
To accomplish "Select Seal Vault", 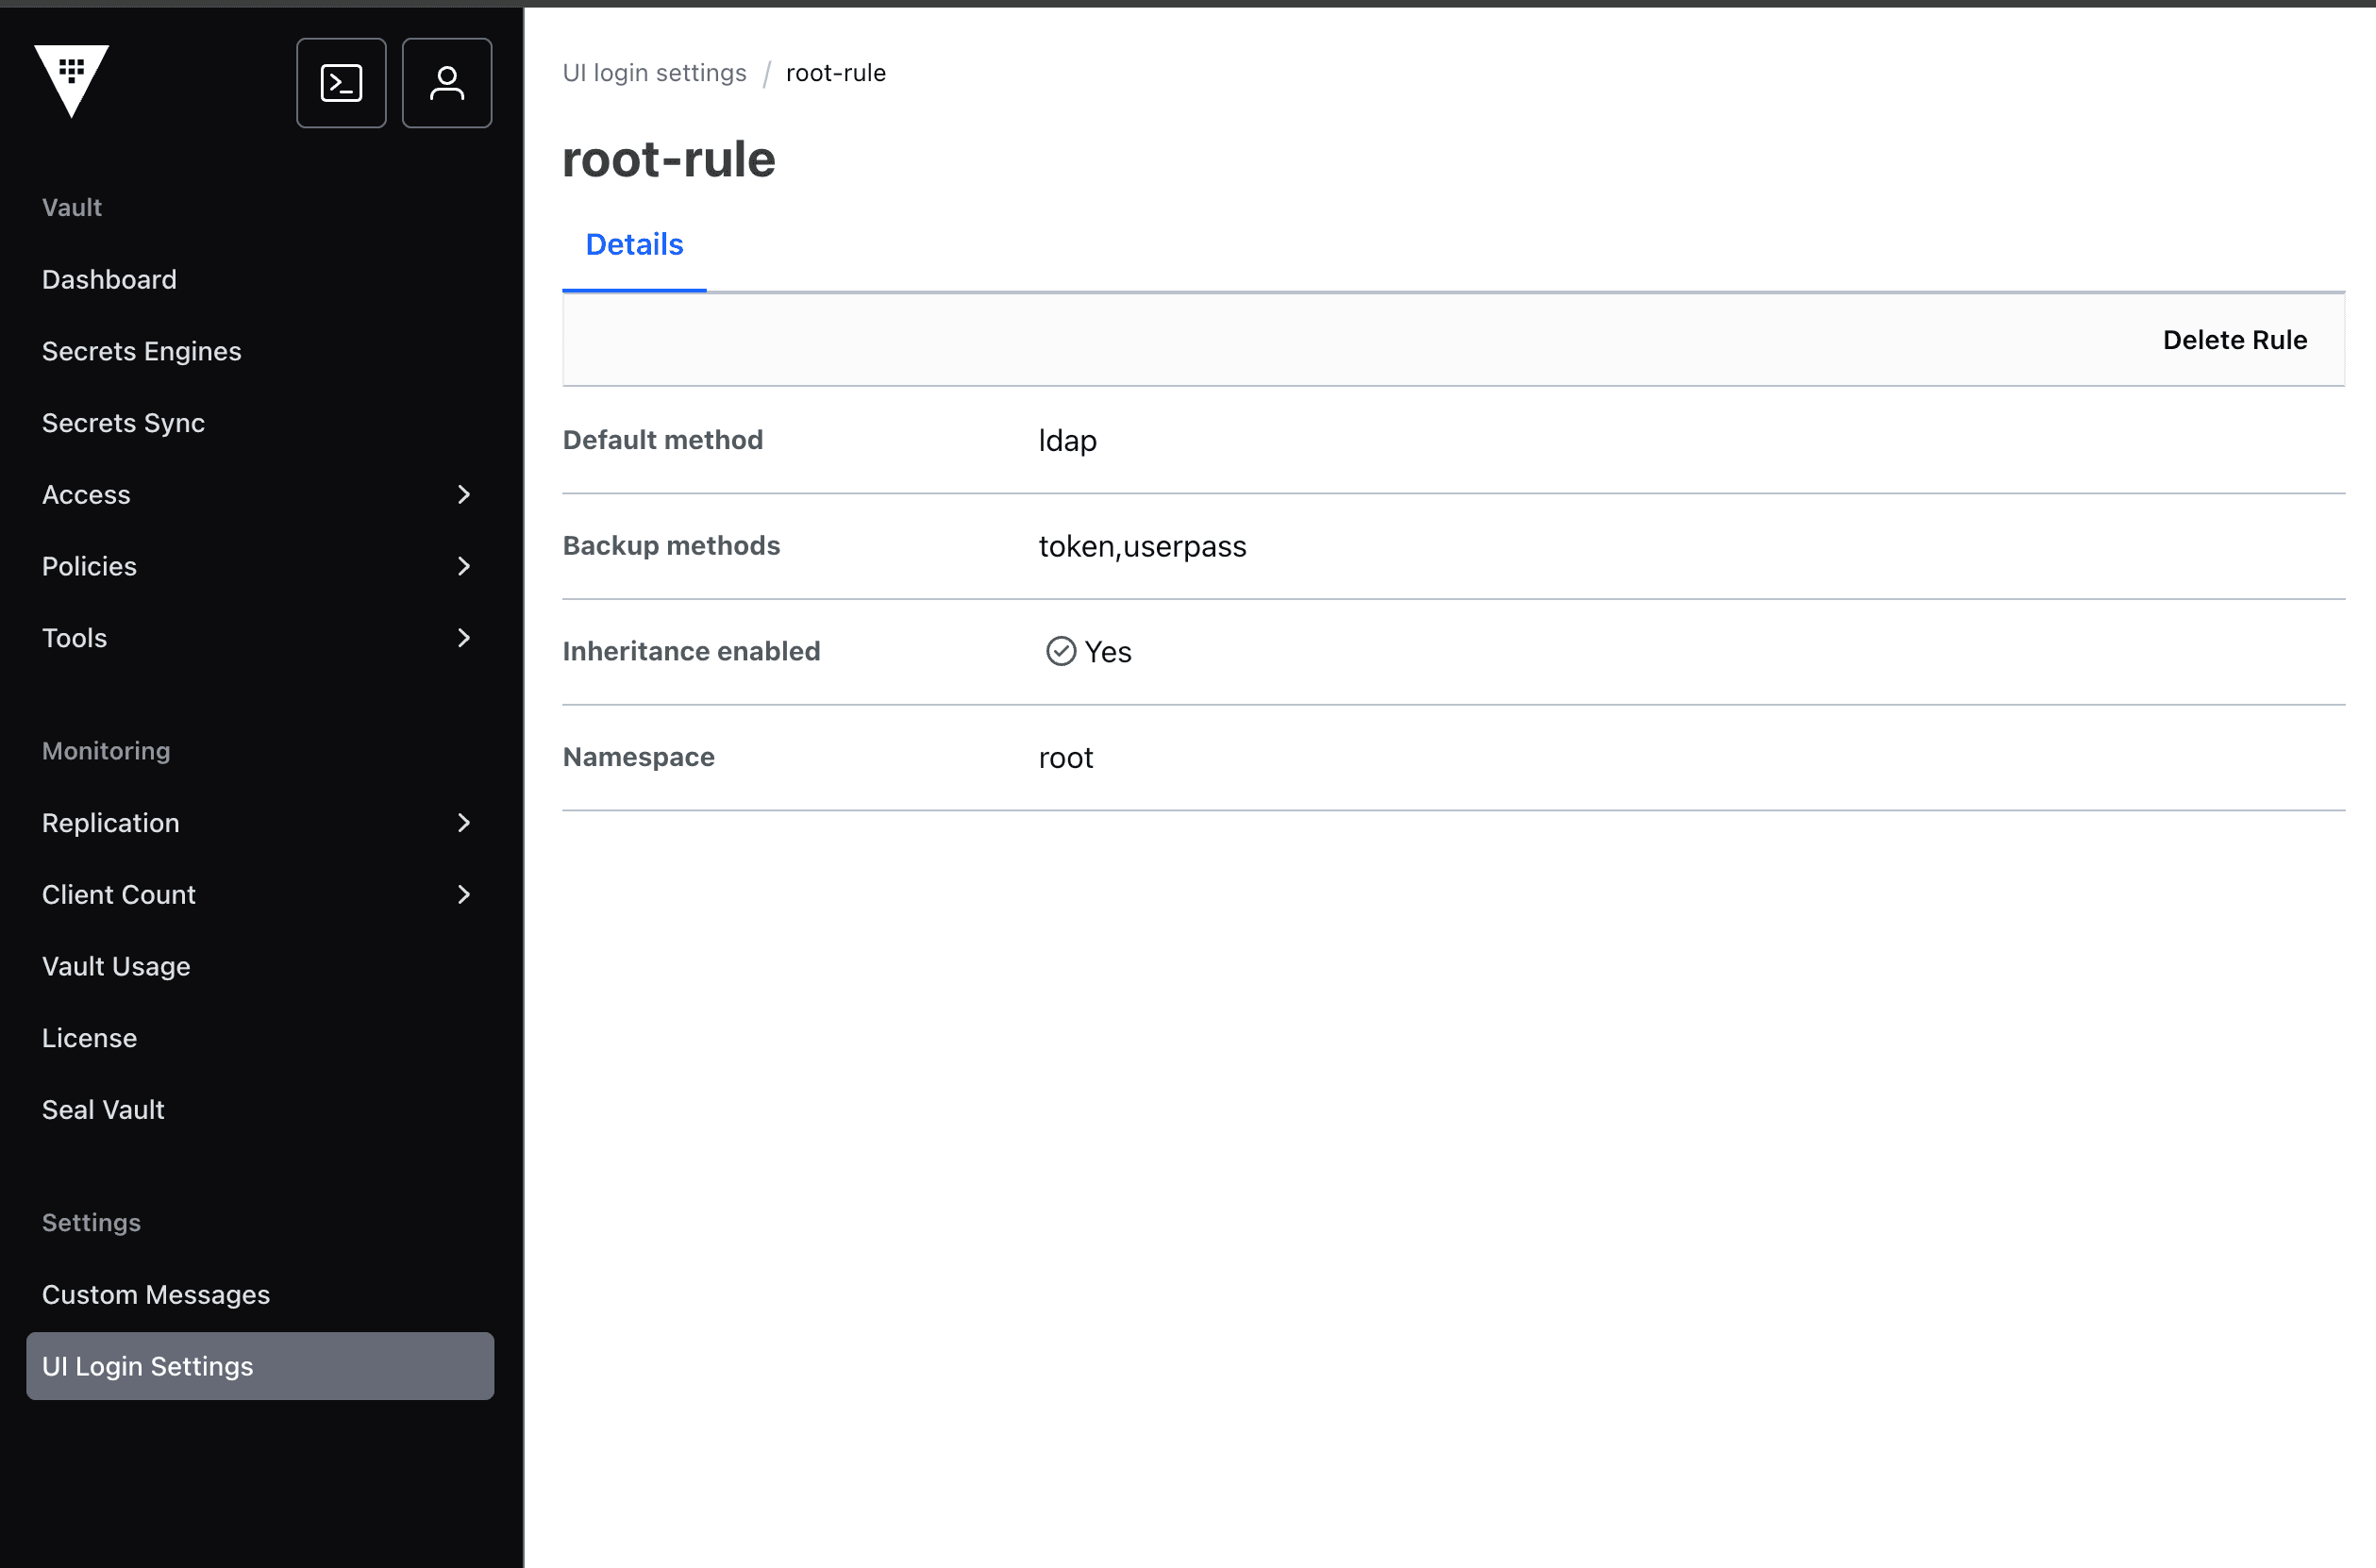I will (x=103, y=1109).
